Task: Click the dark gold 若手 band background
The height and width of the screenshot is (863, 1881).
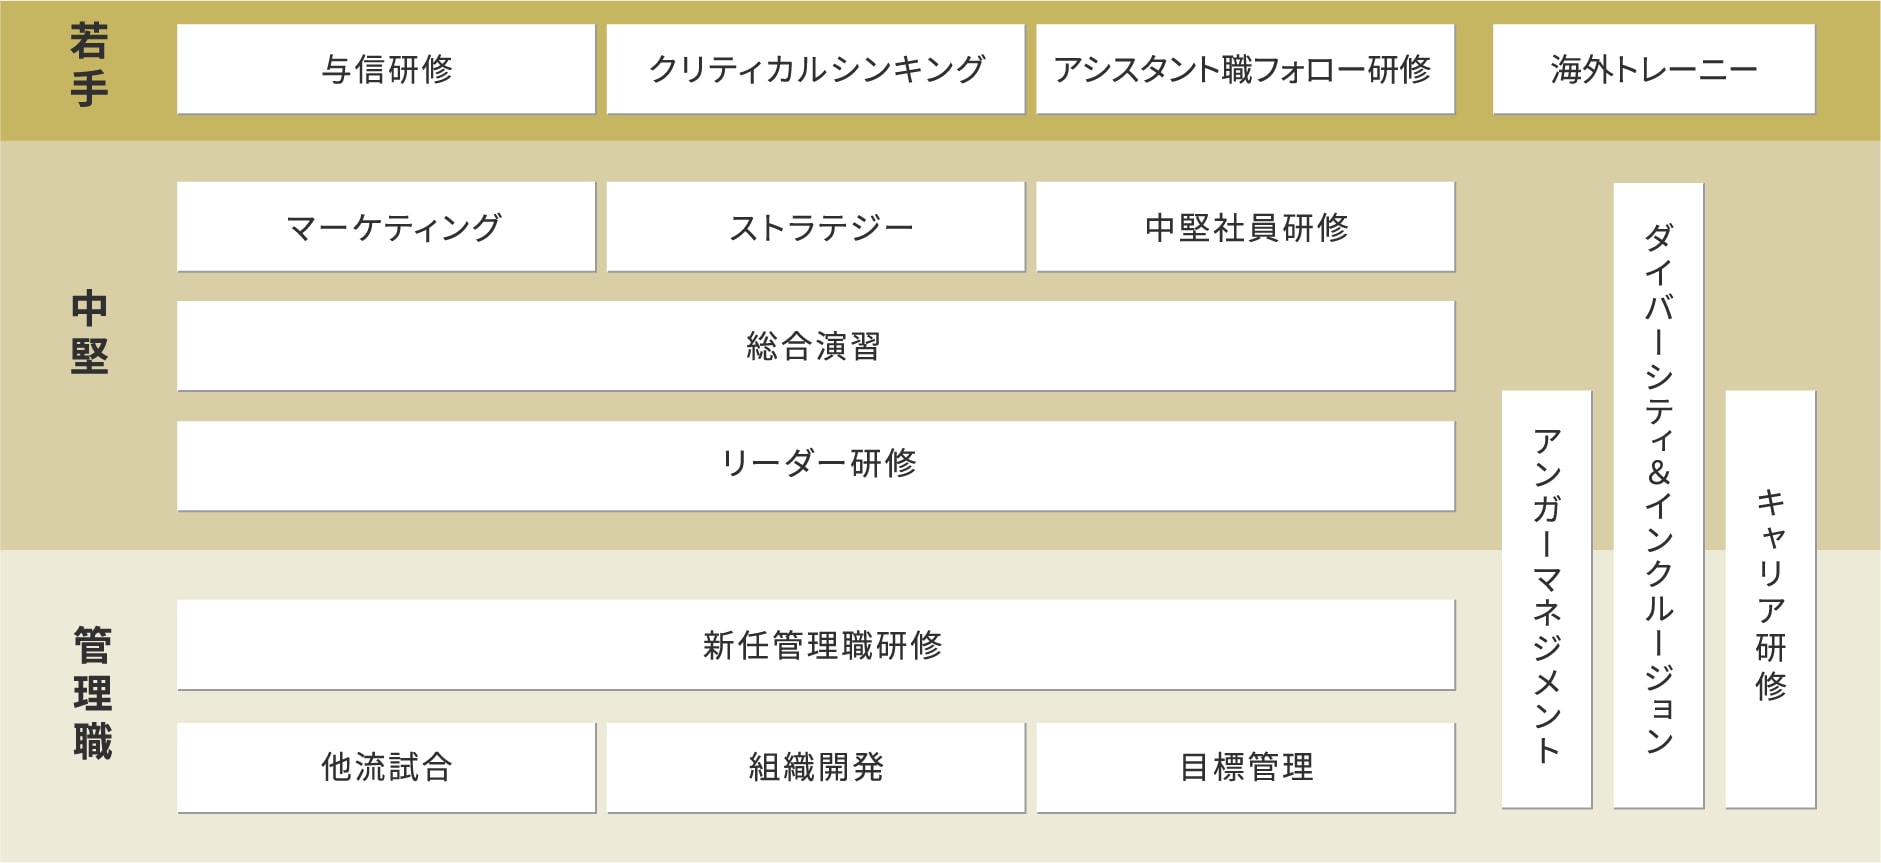Action: click(x=1473, y=70)
